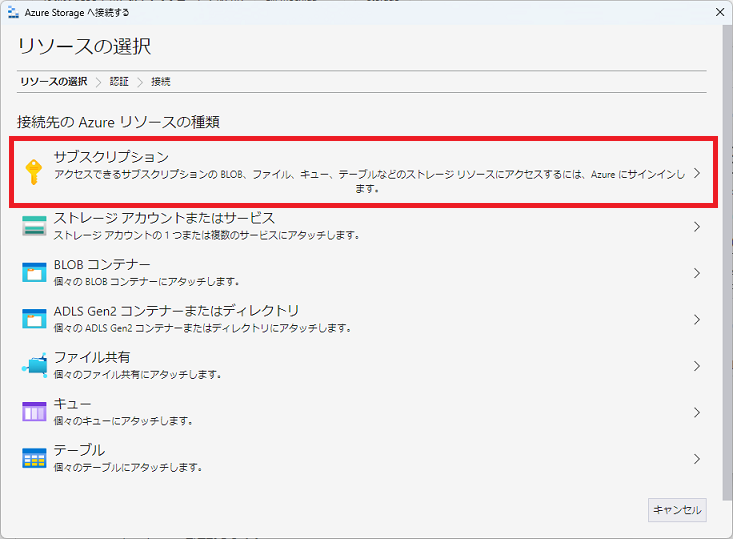Viewport: 733px width, 539px height.
Task: Choose the テーブル resource type title
Action: 79,450
